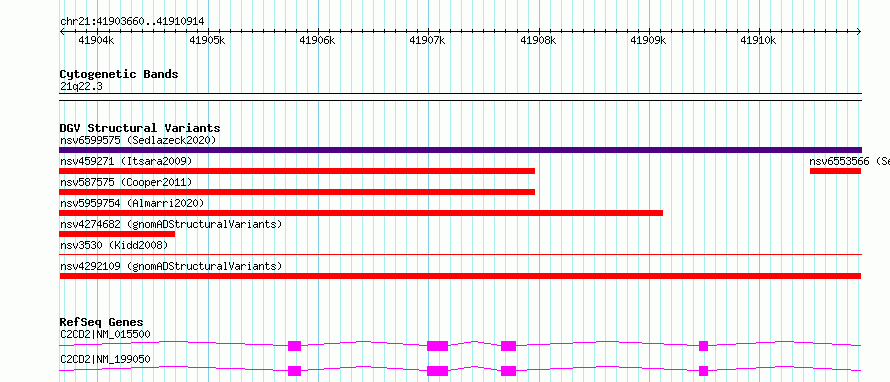Click first exon of C2CD2|NM_015500 near 41906k
Viewport: 890px width, 382px height.
pyautogui.click(x=295, y=346)
